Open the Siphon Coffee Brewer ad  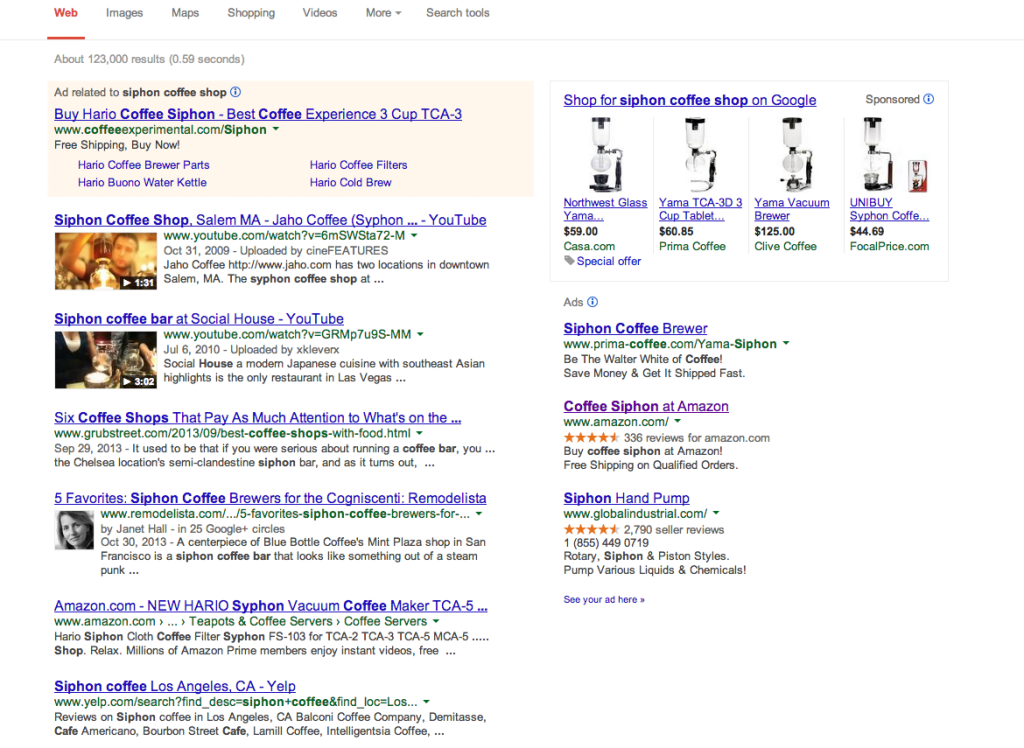click(x=635, y=329)
